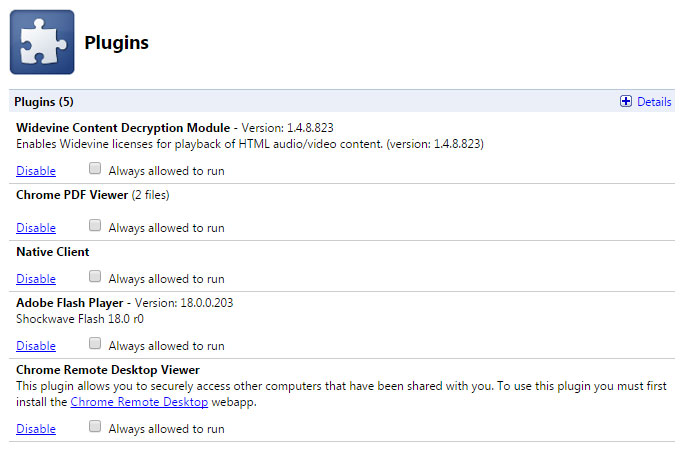
Task: Click the plus icon beside Details
Action: click(626, 102)
